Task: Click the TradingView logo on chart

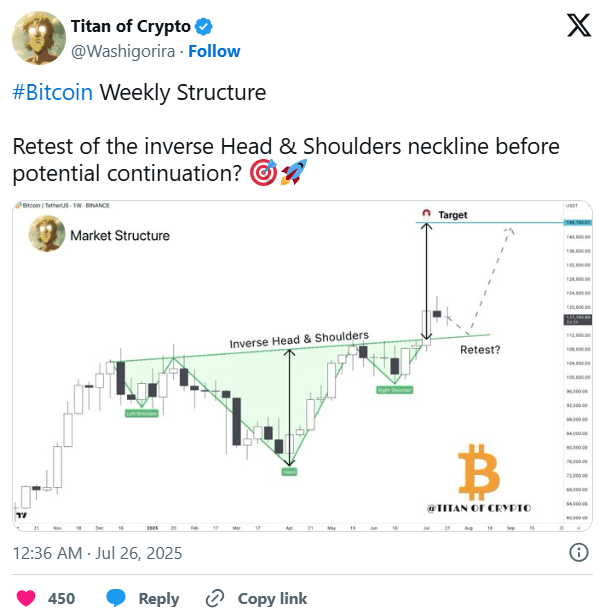Action: pos(21,514)
